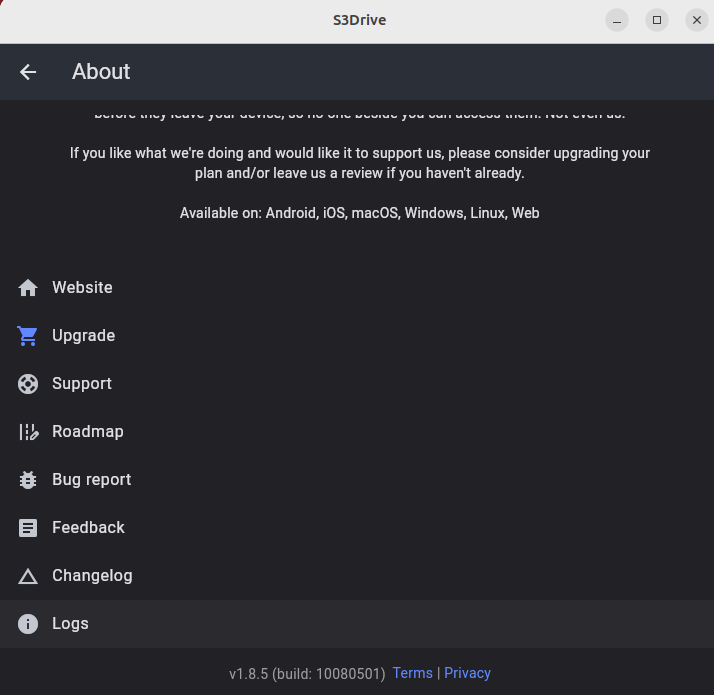Viewport: 714px width, 695px height.
Task: Click the Support lifebuoy icon
Action: click(x=28, y=384)
